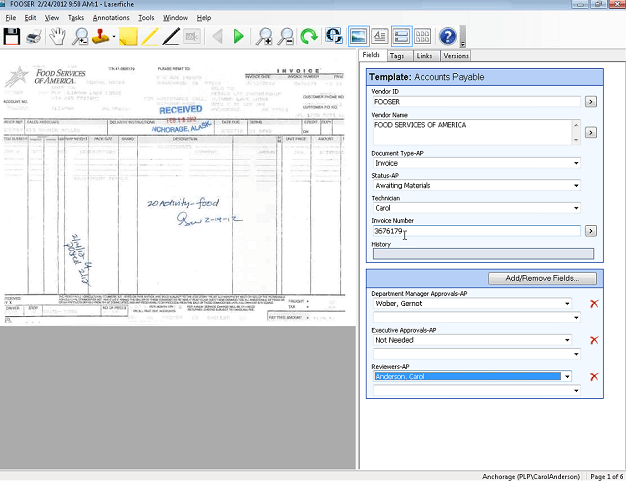
Task: Open the Annotations menu
Action: (111, 18)
